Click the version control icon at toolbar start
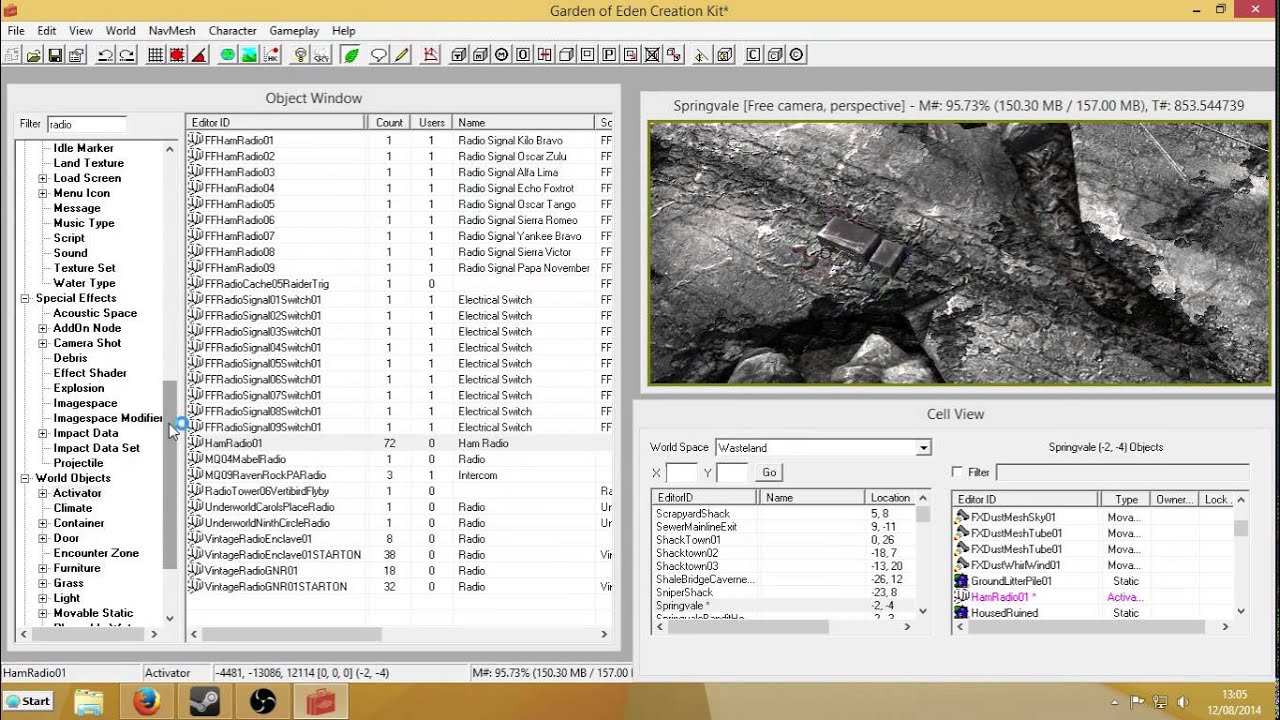This screenshot has width=1280, height=720. click(12, 55)
